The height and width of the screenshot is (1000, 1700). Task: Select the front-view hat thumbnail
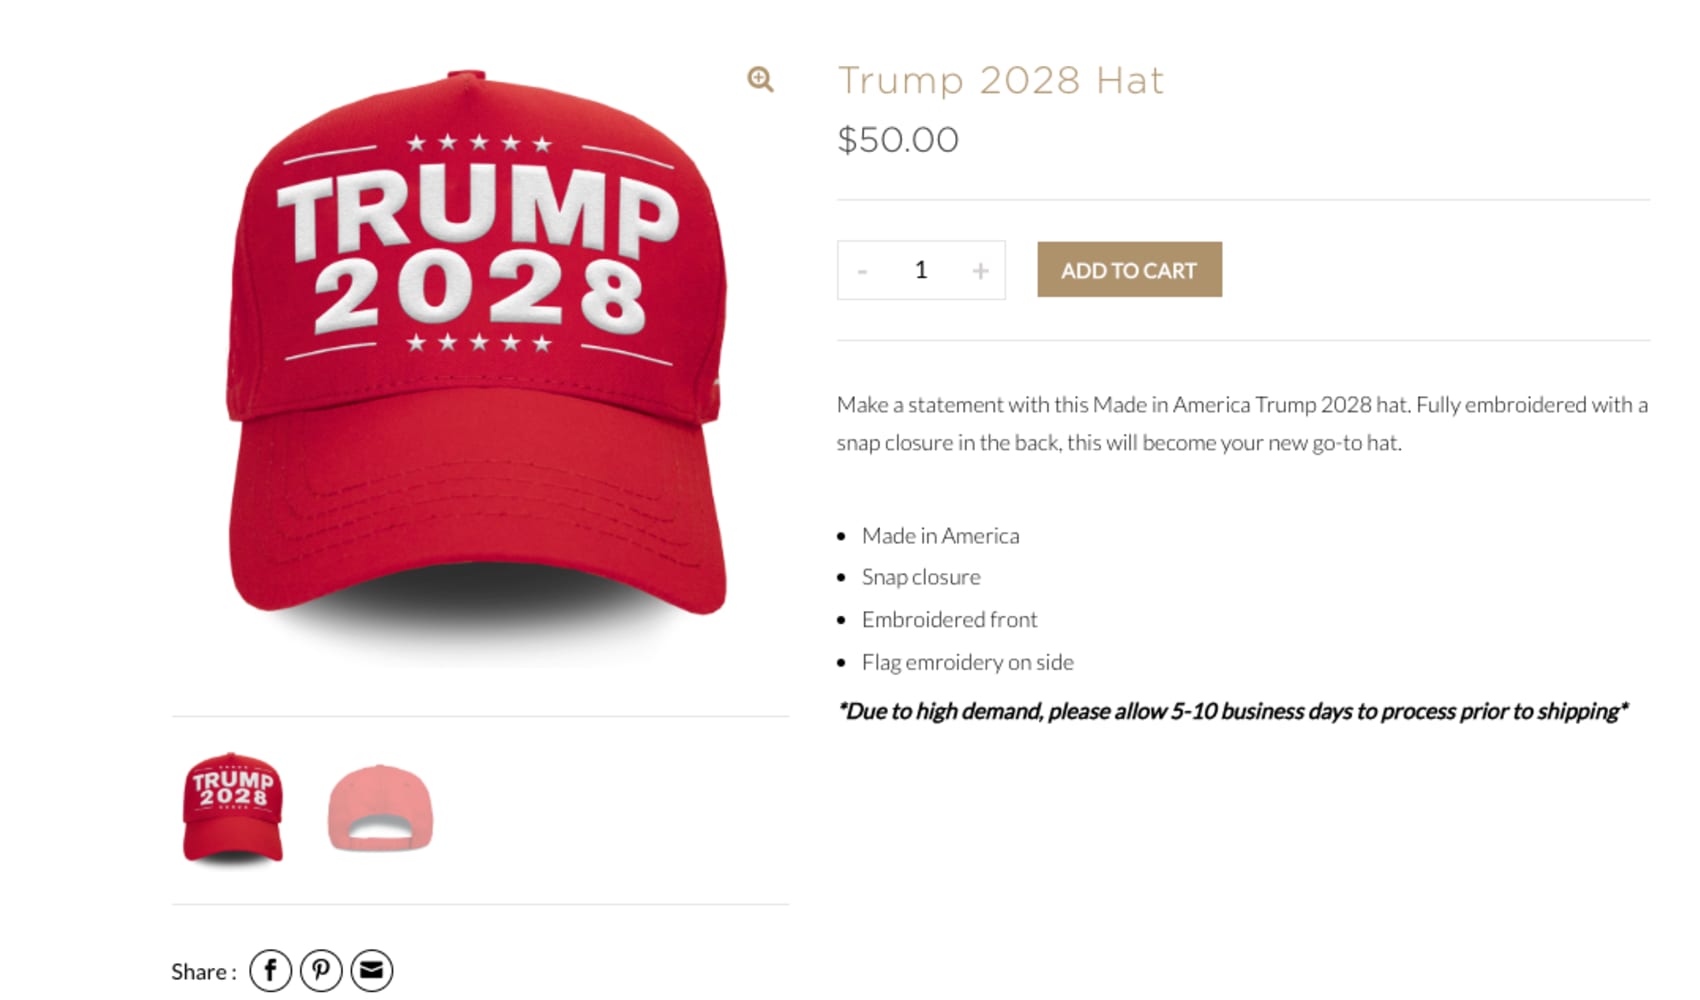233,808
